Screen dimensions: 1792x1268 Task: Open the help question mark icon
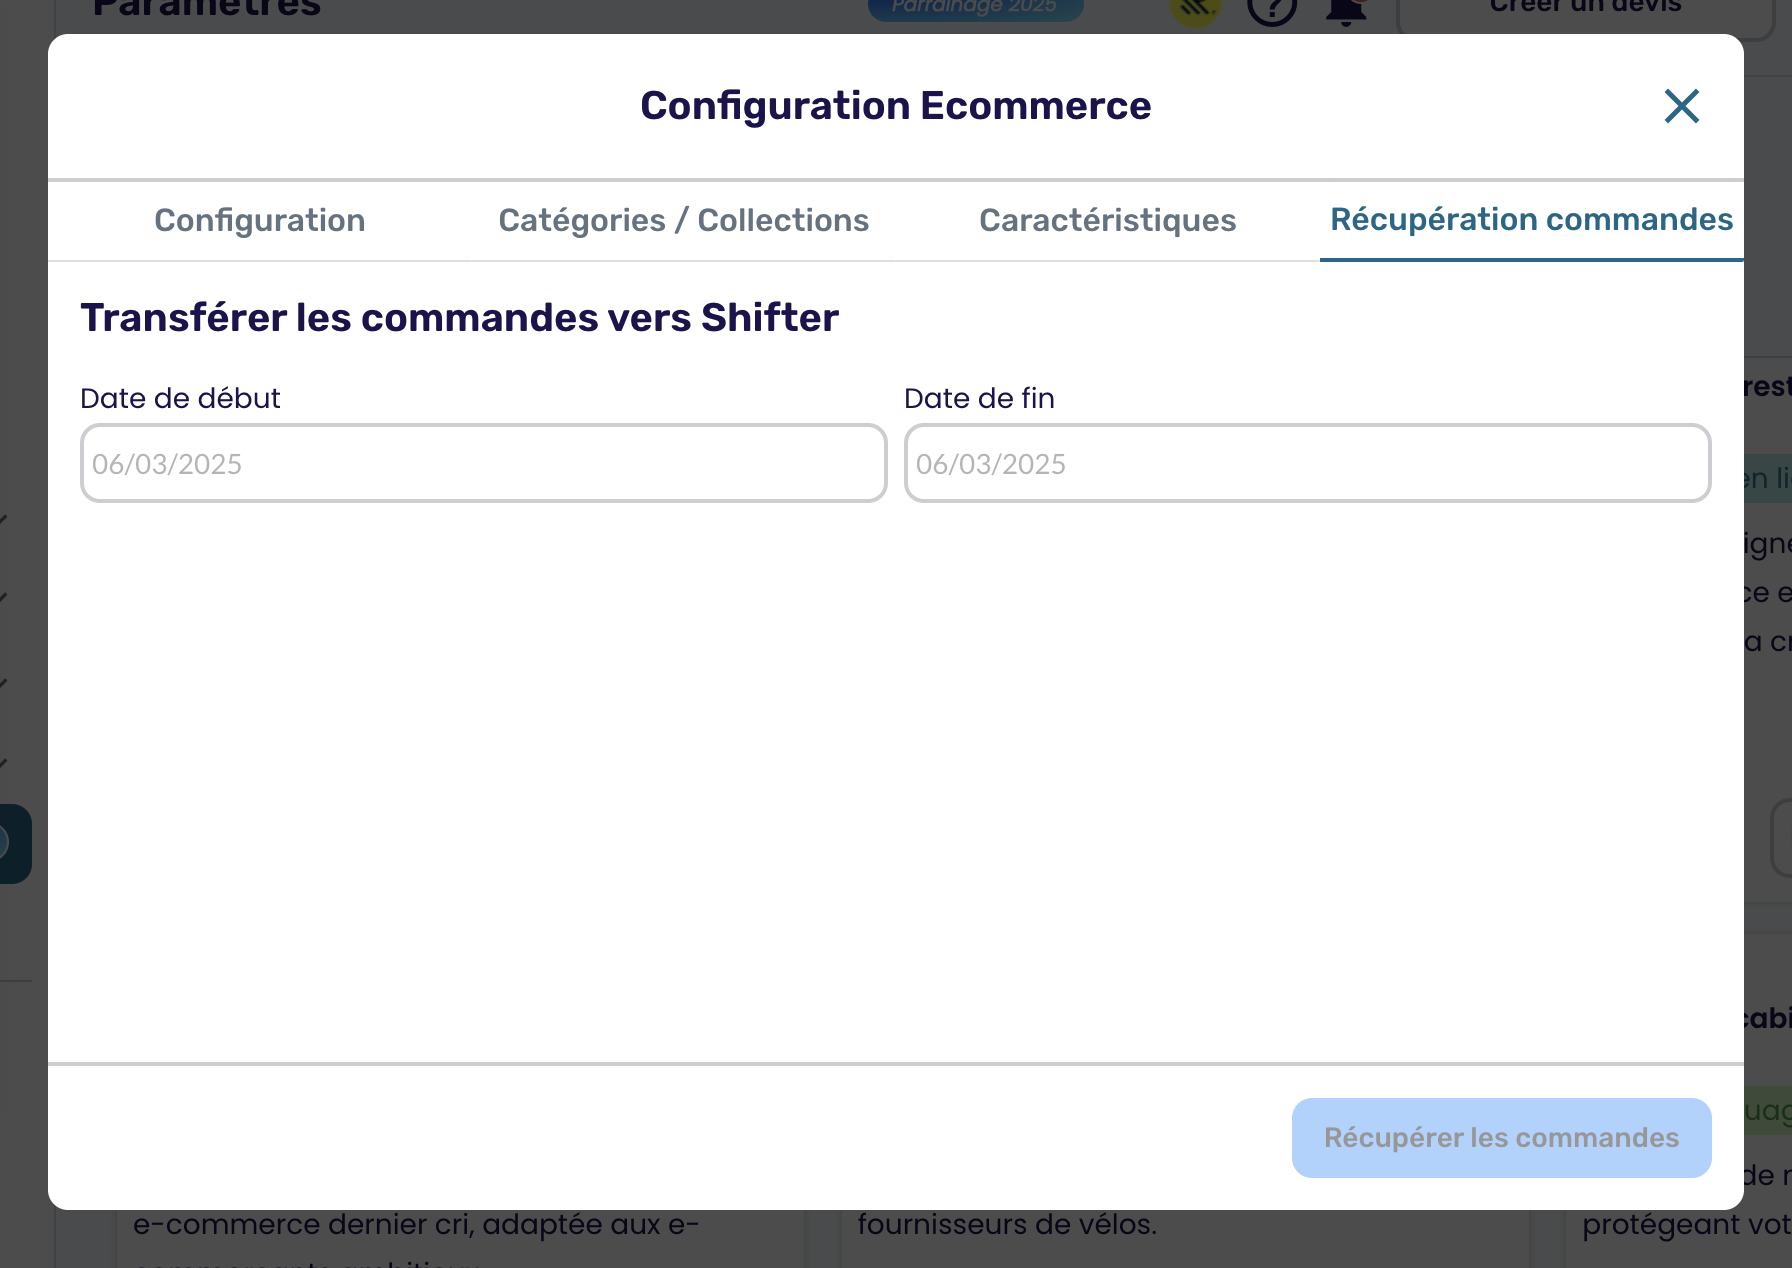1271,10
